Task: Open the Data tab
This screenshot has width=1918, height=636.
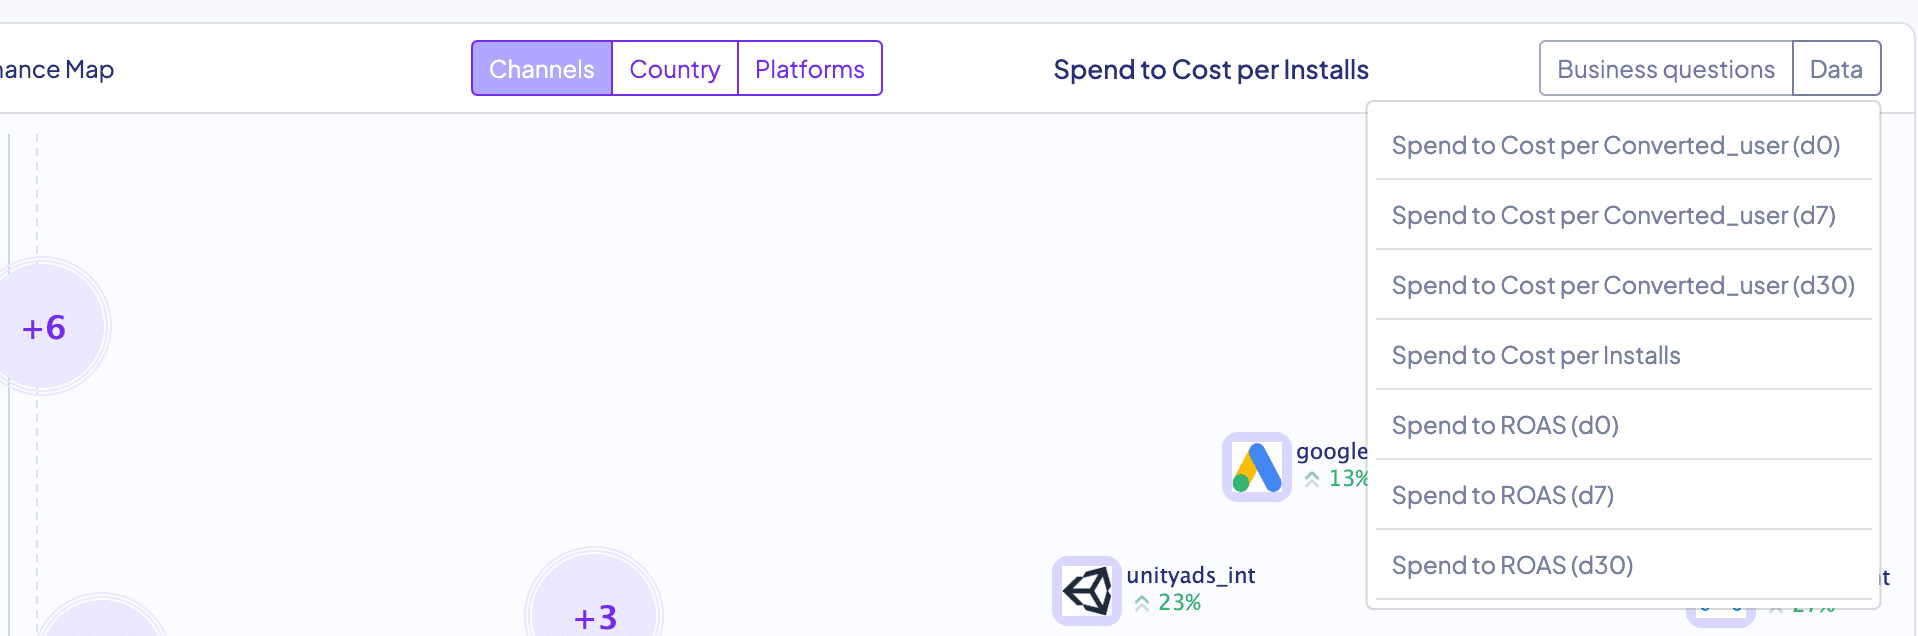Action: [1836, 69]
